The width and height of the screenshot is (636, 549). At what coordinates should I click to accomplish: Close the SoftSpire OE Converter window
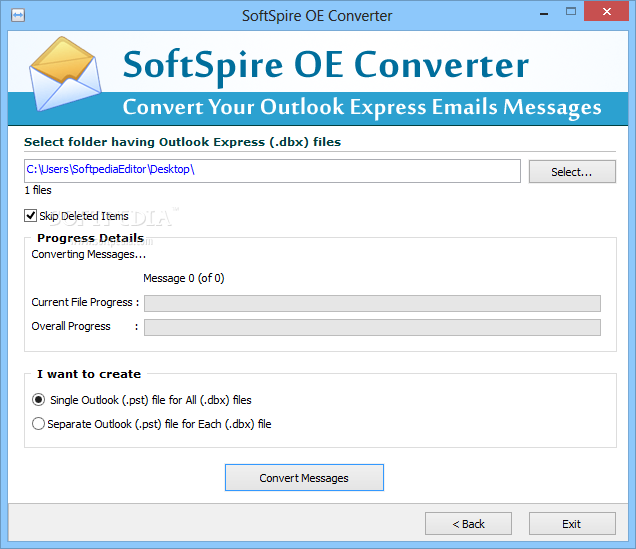coord(607,11)
